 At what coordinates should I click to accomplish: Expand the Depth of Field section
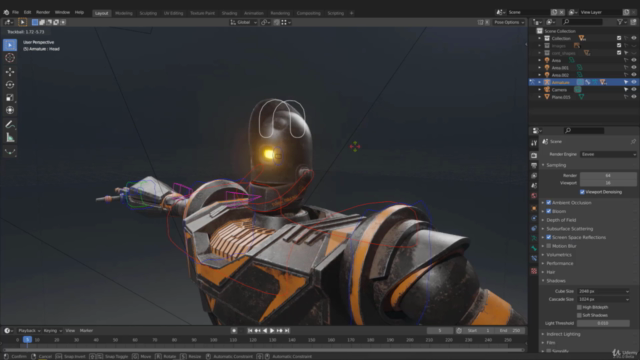click(x=561, y=220)
